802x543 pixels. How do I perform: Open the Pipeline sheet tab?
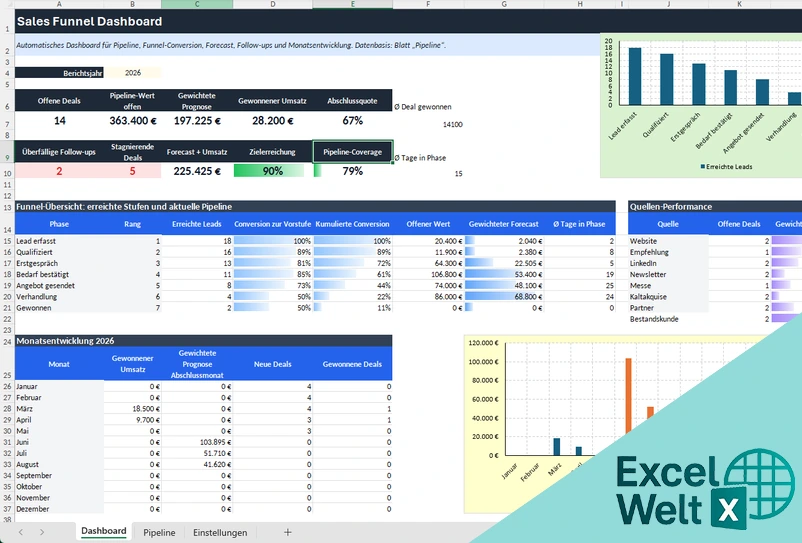tap(159, 532)
